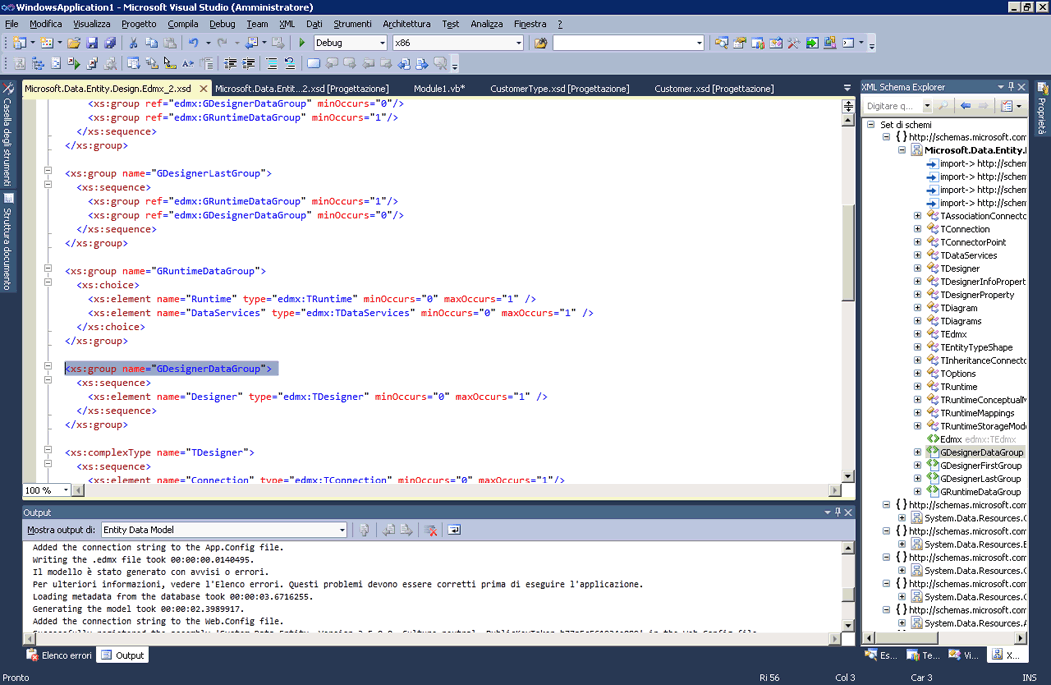Click the Save icon in toolbar
Screen dimensions: 1051x685
coord(92,43)
